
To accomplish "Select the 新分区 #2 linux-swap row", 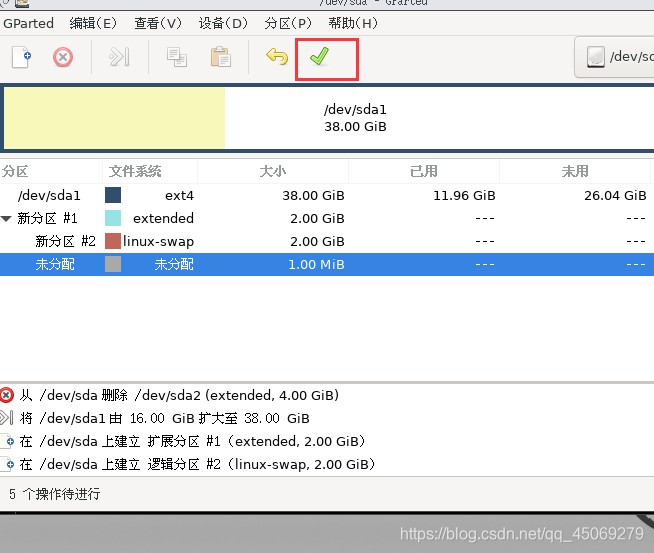I will point(327,241).
